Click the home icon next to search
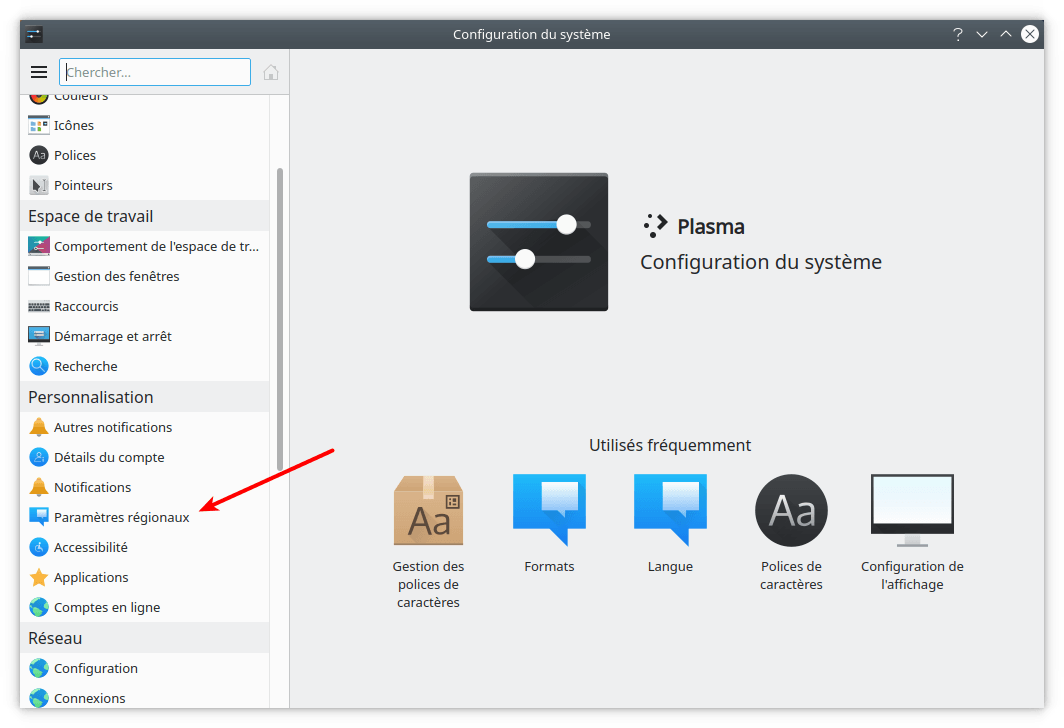 point(271,72)
